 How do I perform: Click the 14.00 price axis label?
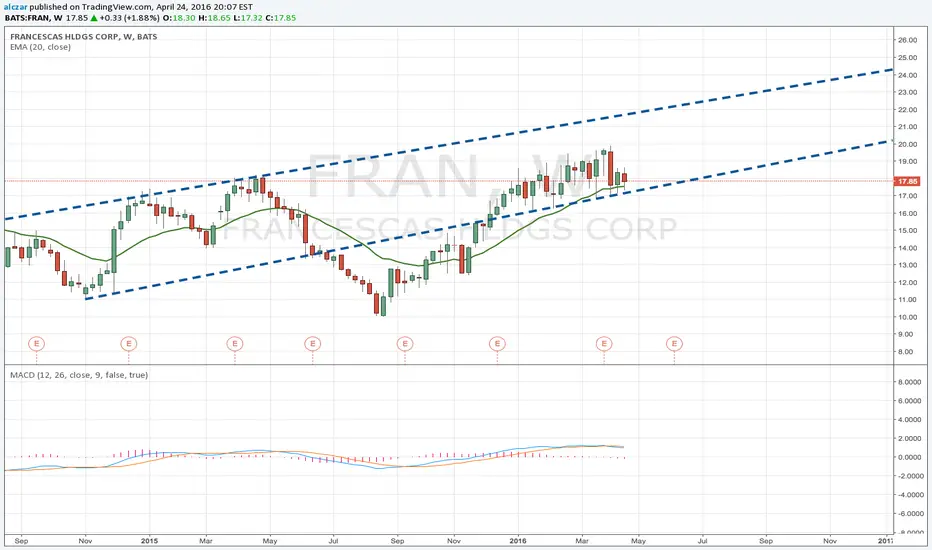click(x=907, y=248)
